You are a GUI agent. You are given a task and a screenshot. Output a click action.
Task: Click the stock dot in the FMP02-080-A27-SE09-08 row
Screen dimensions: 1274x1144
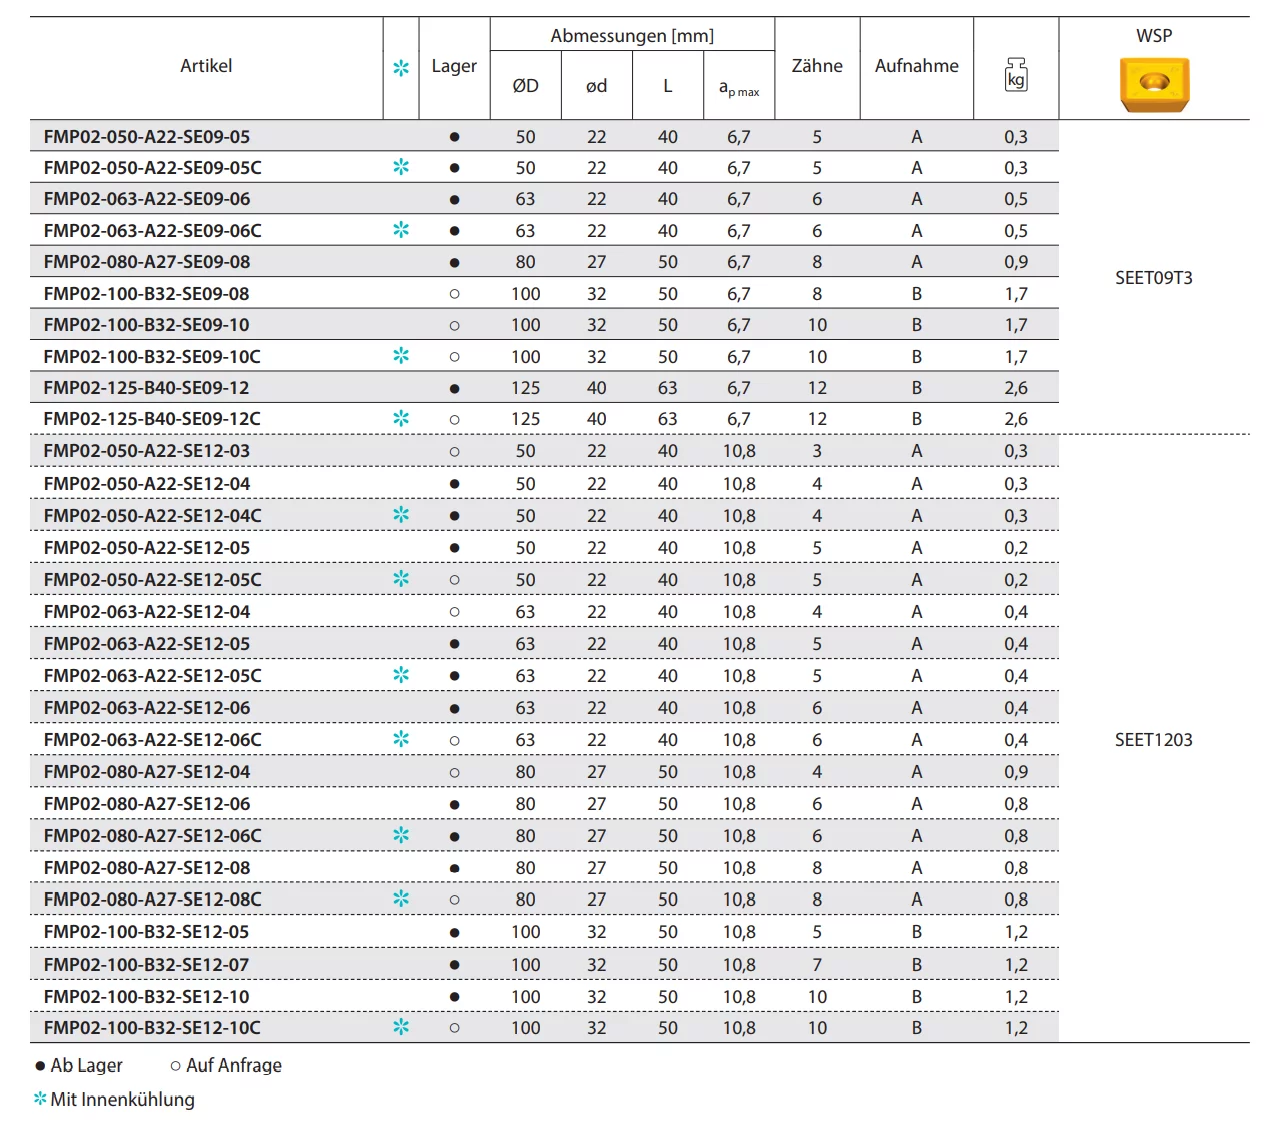point(454,262)
